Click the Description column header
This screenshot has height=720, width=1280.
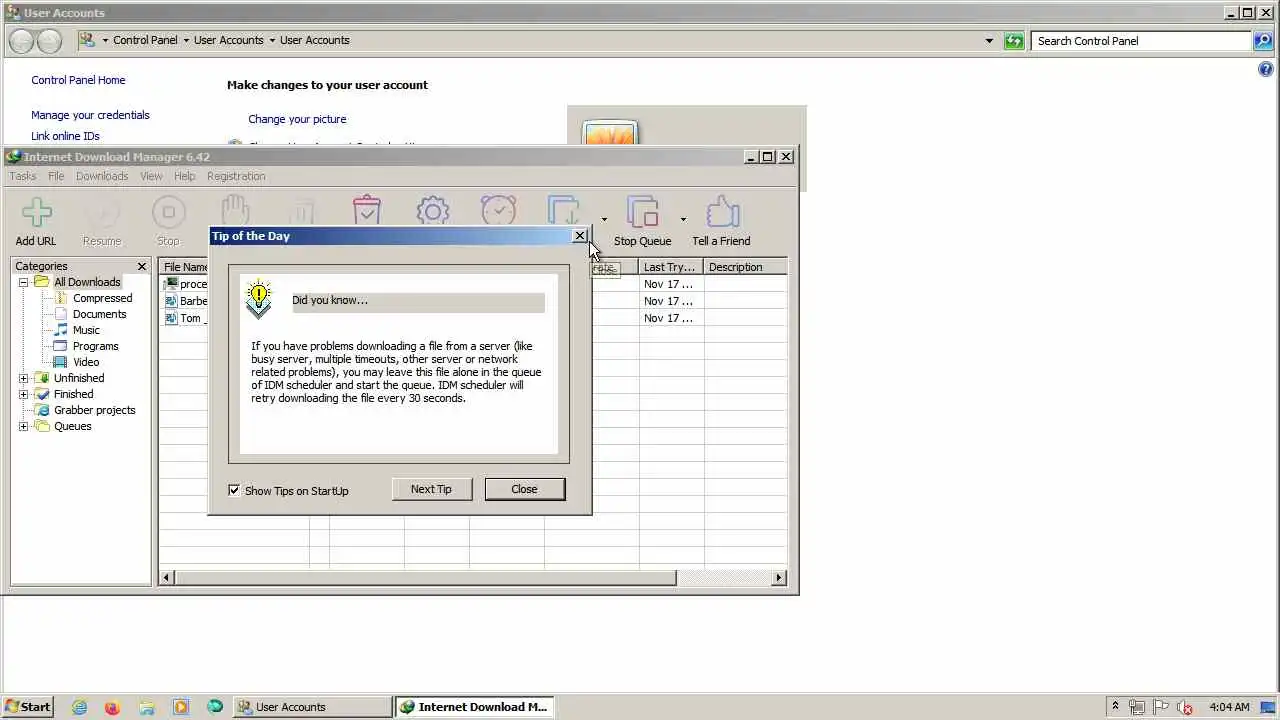click(745, 267)
